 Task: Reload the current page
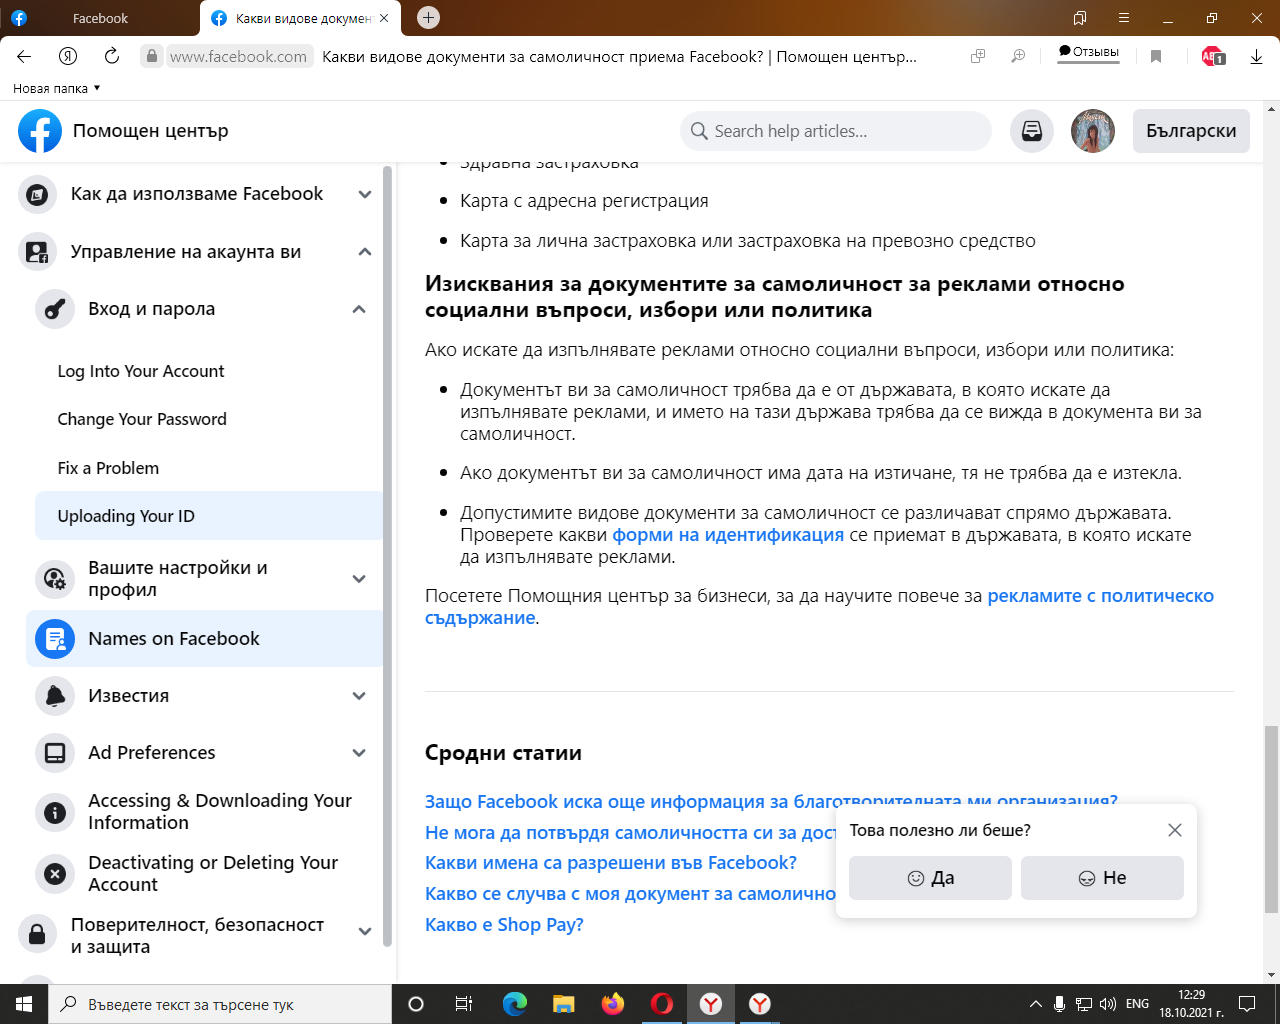[x=112, y=57]
